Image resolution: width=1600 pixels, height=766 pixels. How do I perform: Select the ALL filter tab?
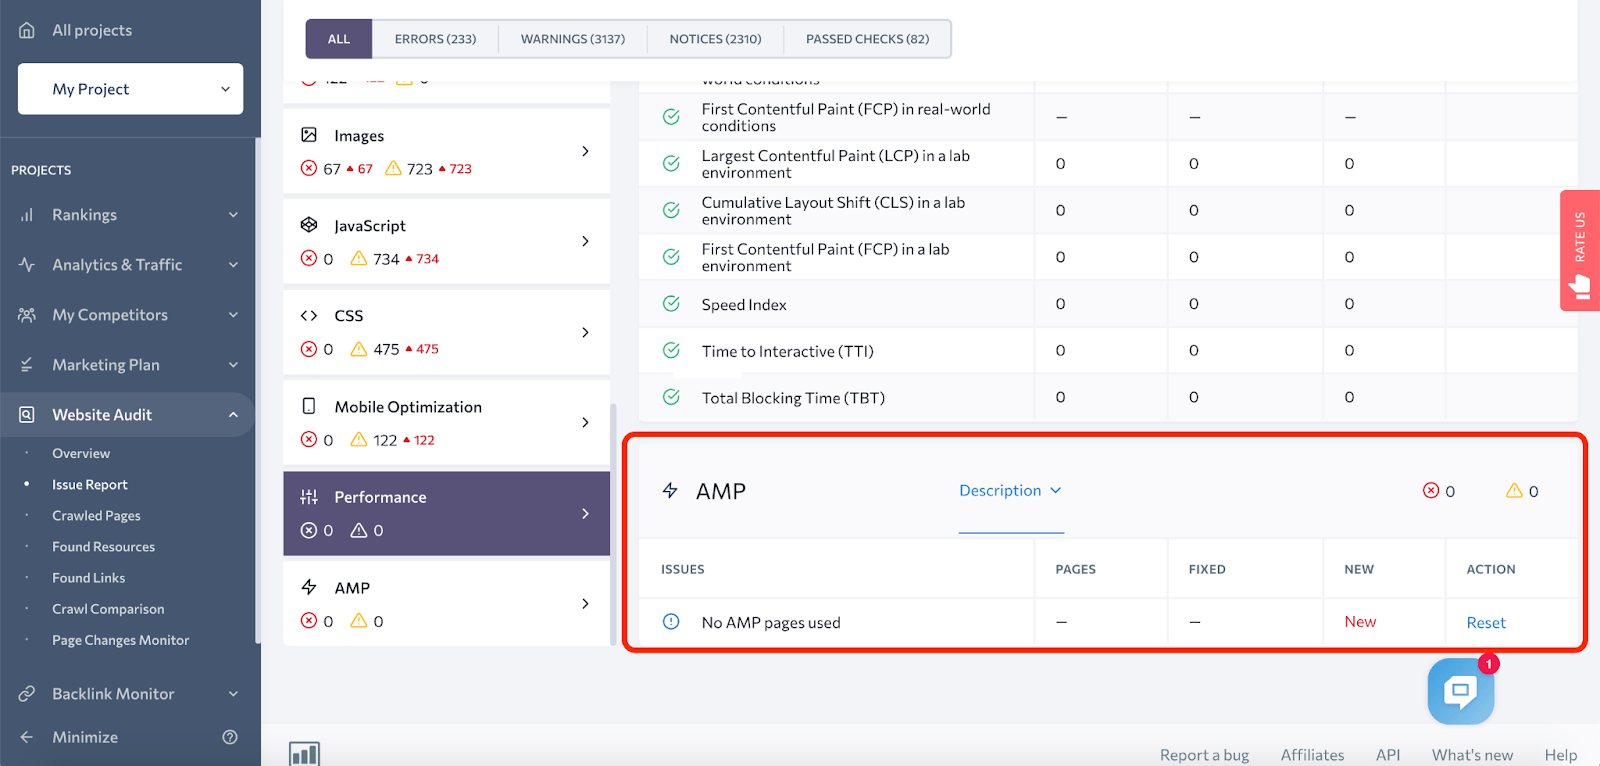coord(339,39)
